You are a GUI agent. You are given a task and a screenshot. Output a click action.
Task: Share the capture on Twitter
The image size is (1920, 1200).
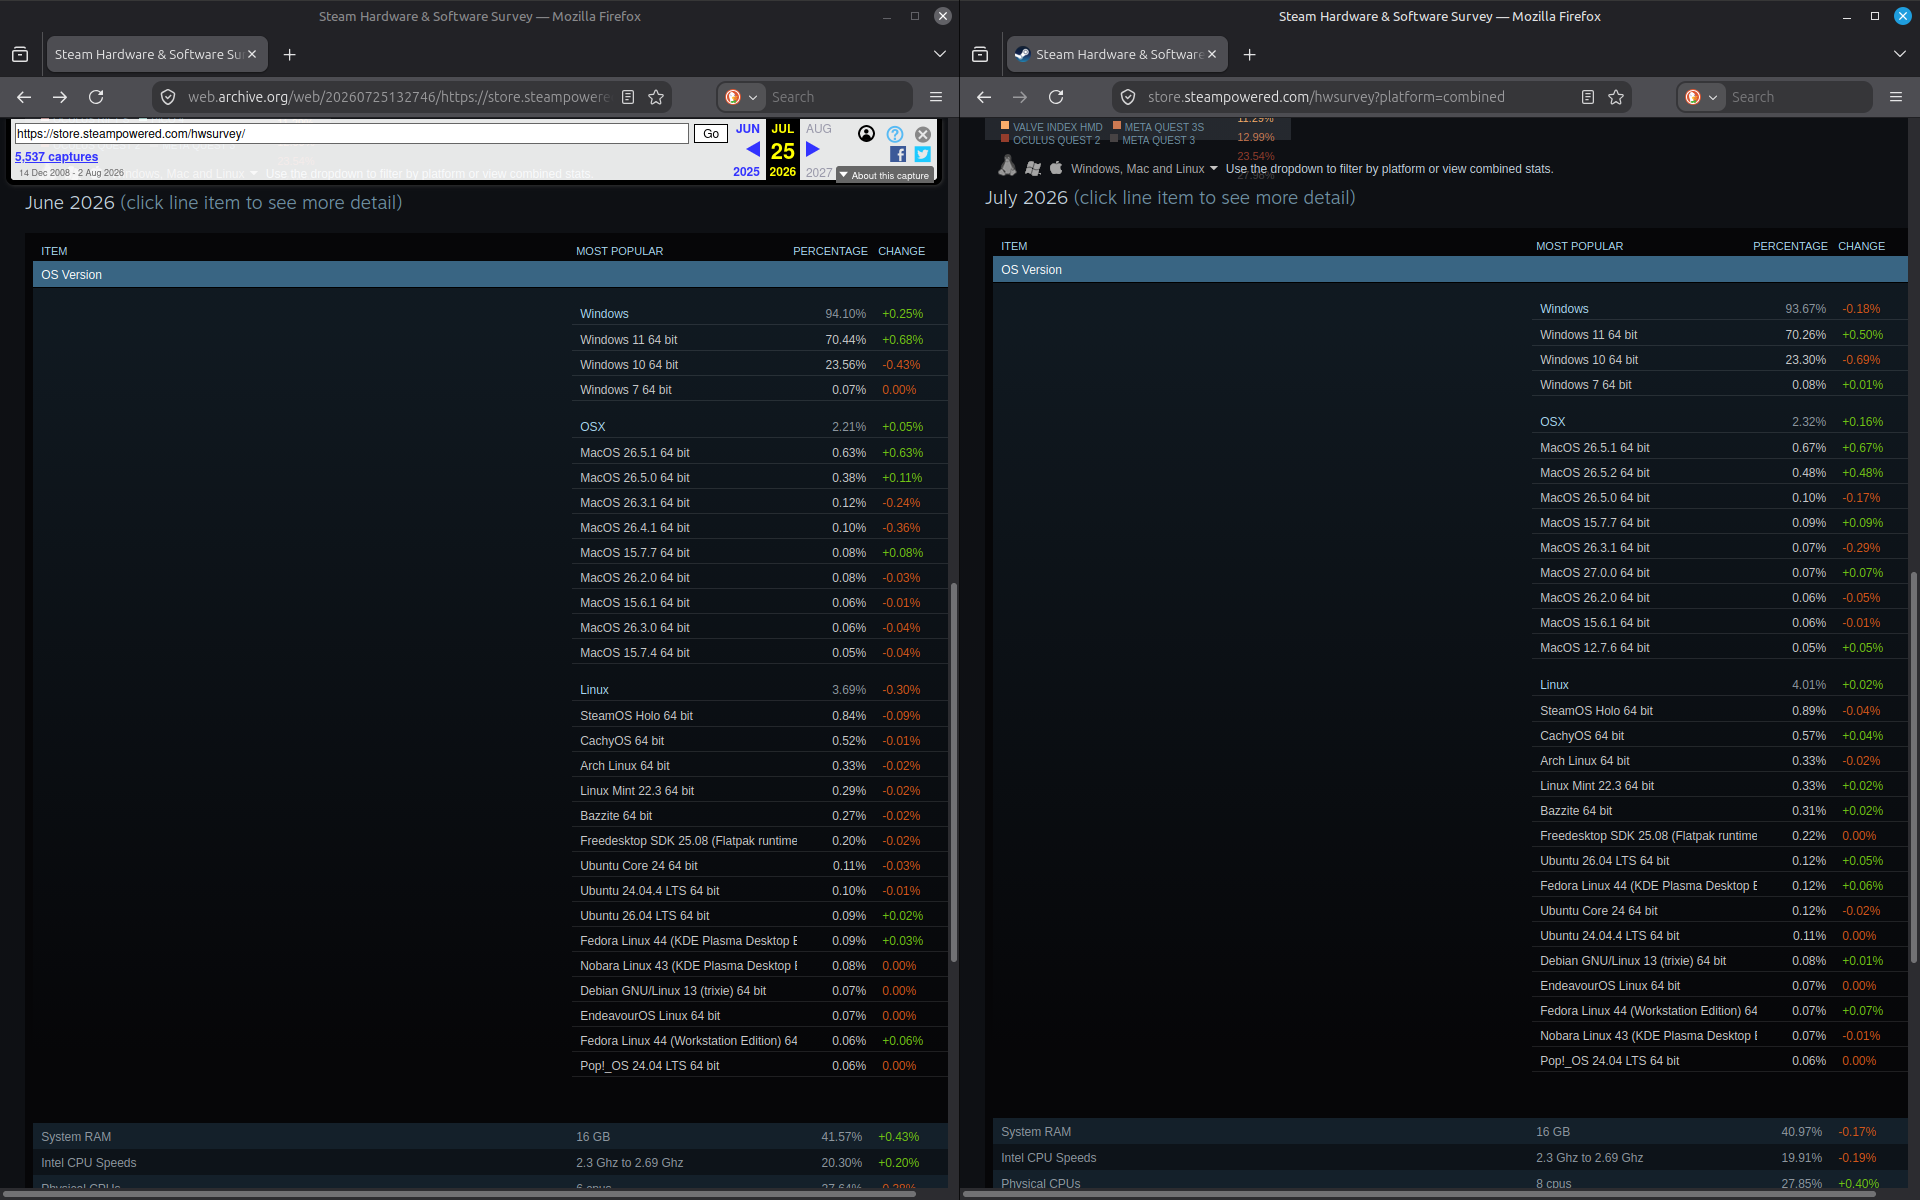point(922,154)
